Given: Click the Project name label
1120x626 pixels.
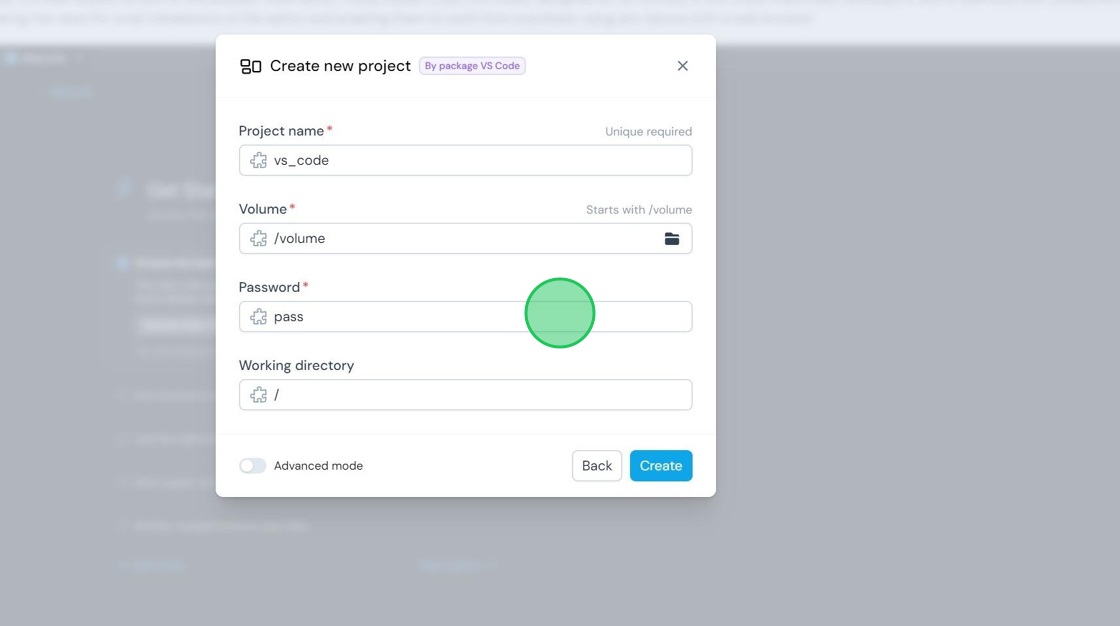Looking at the screenshot, I should point(281,131).
